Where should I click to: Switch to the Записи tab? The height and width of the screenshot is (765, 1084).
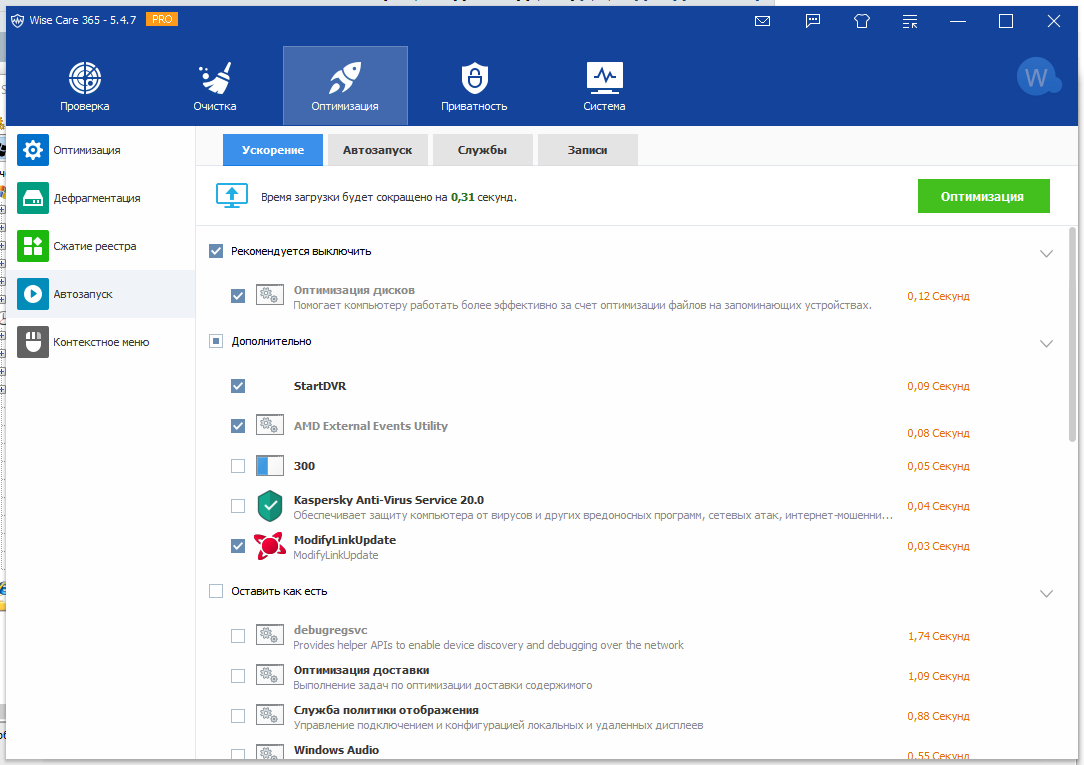click(588, 150)
